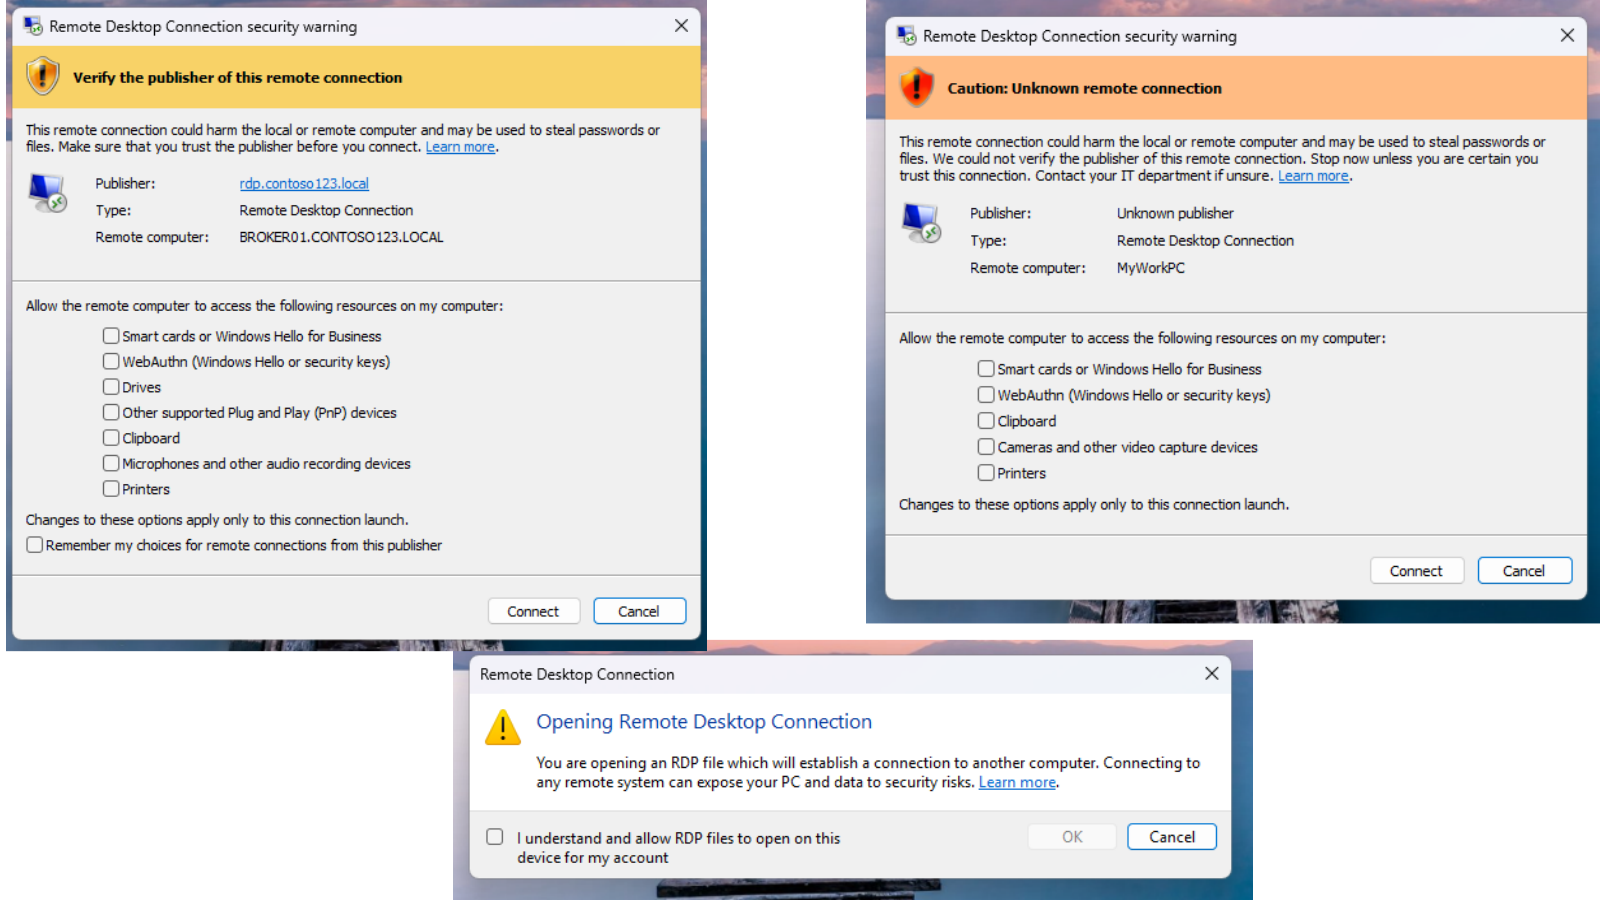Enable Smart cards checkbox in Caution dialog
This screenshot has width=1600, height=900.
click(986, 369)
